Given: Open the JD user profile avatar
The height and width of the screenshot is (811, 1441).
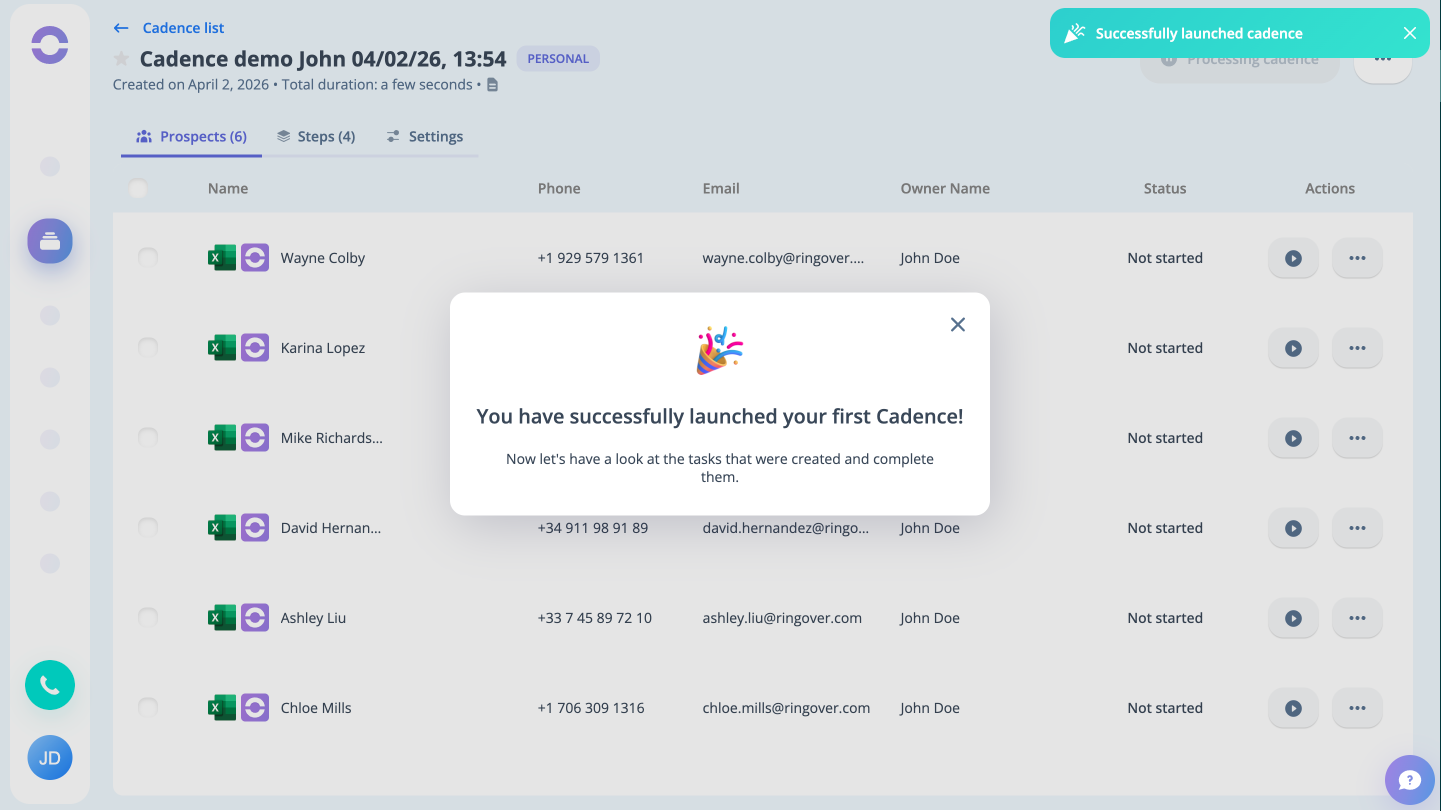Looking at the screenshot, I should click(50, 758).
